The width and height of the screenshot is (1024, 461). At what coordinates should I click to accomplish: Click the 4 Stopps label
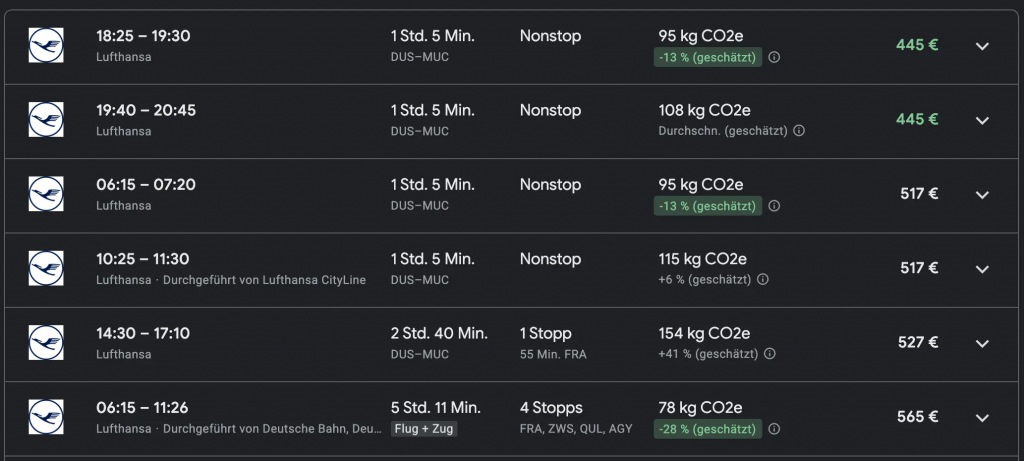(550, 408)
